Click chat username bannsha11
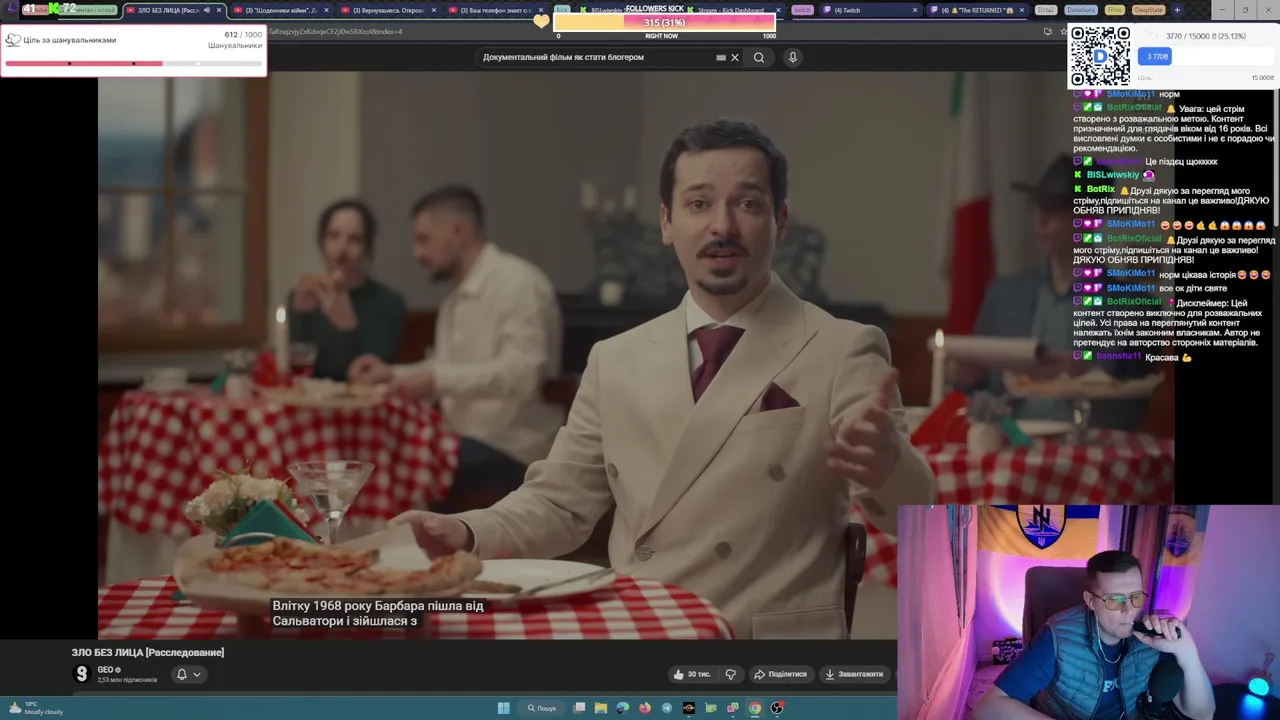This screenshot has height=720, width=1280. (1118, 356)
